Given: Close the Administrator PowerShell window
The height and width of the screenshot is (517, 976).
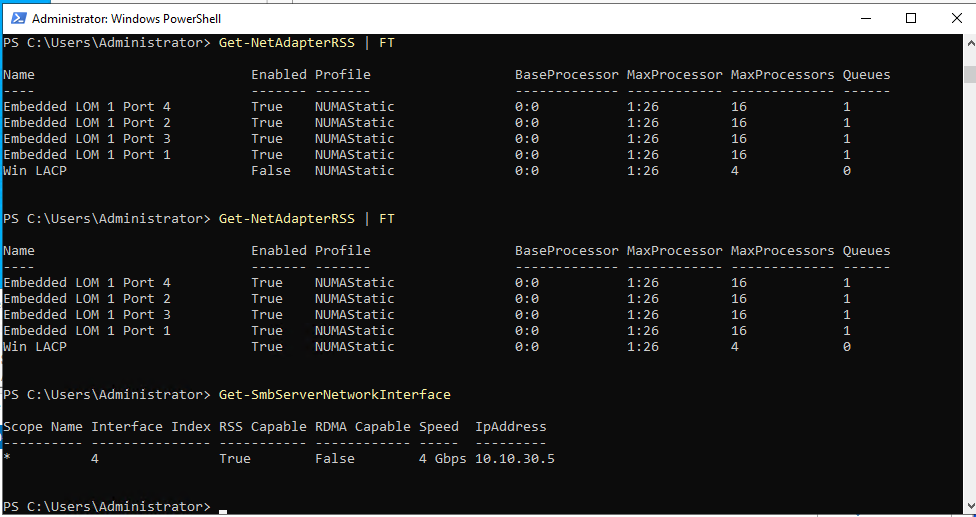Looking at the screenshot, I should tap(957, 19).
